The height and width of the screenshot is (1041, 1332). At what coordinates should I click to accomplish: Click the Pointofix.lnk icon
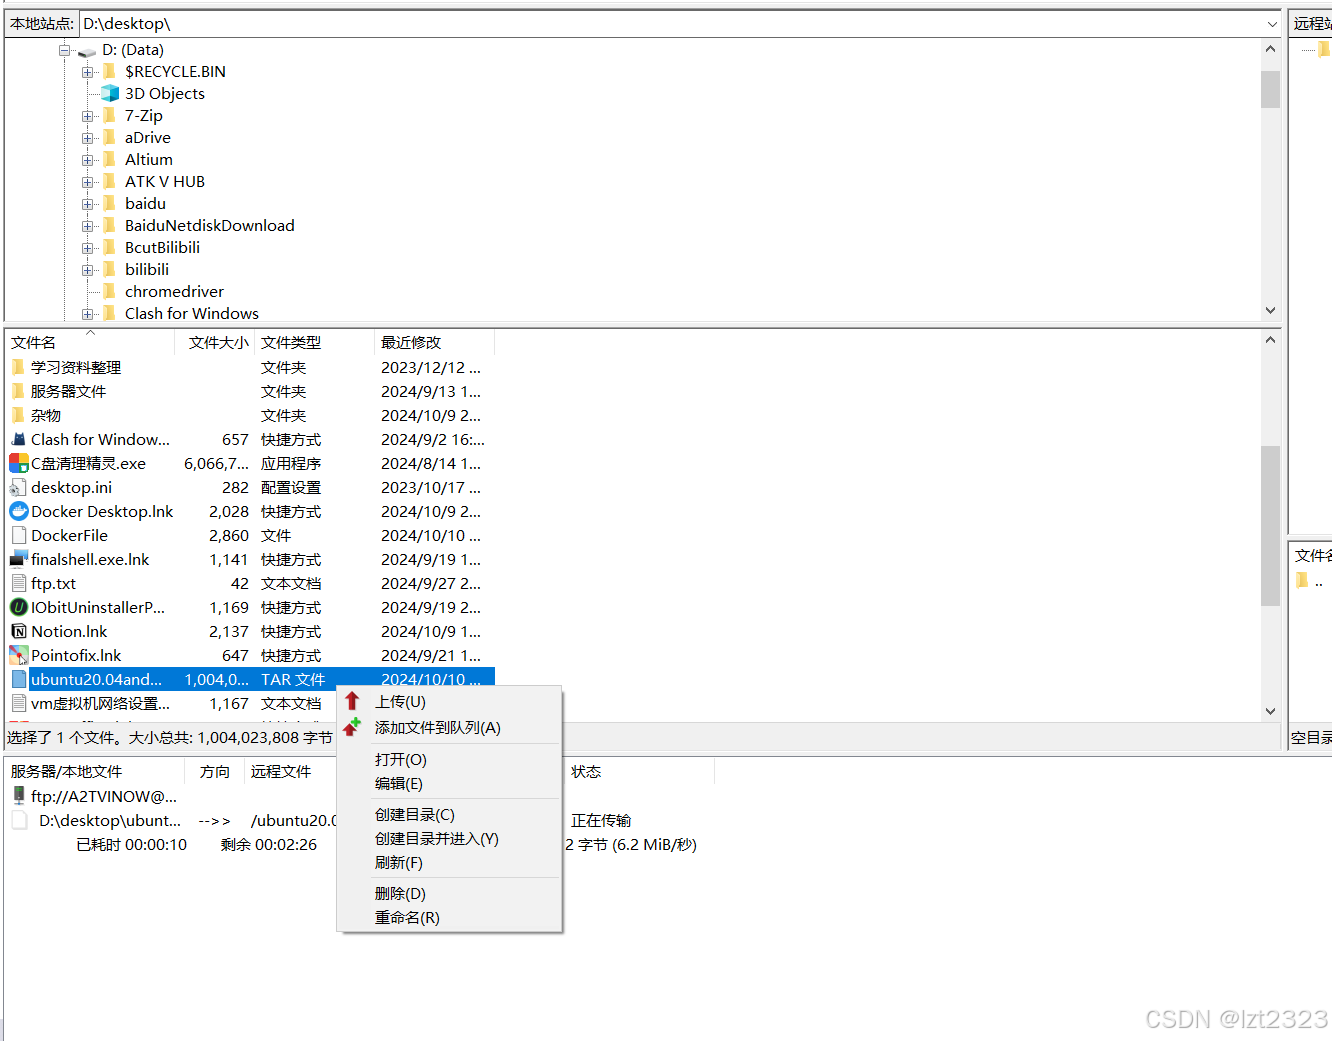tap(19, 655)
